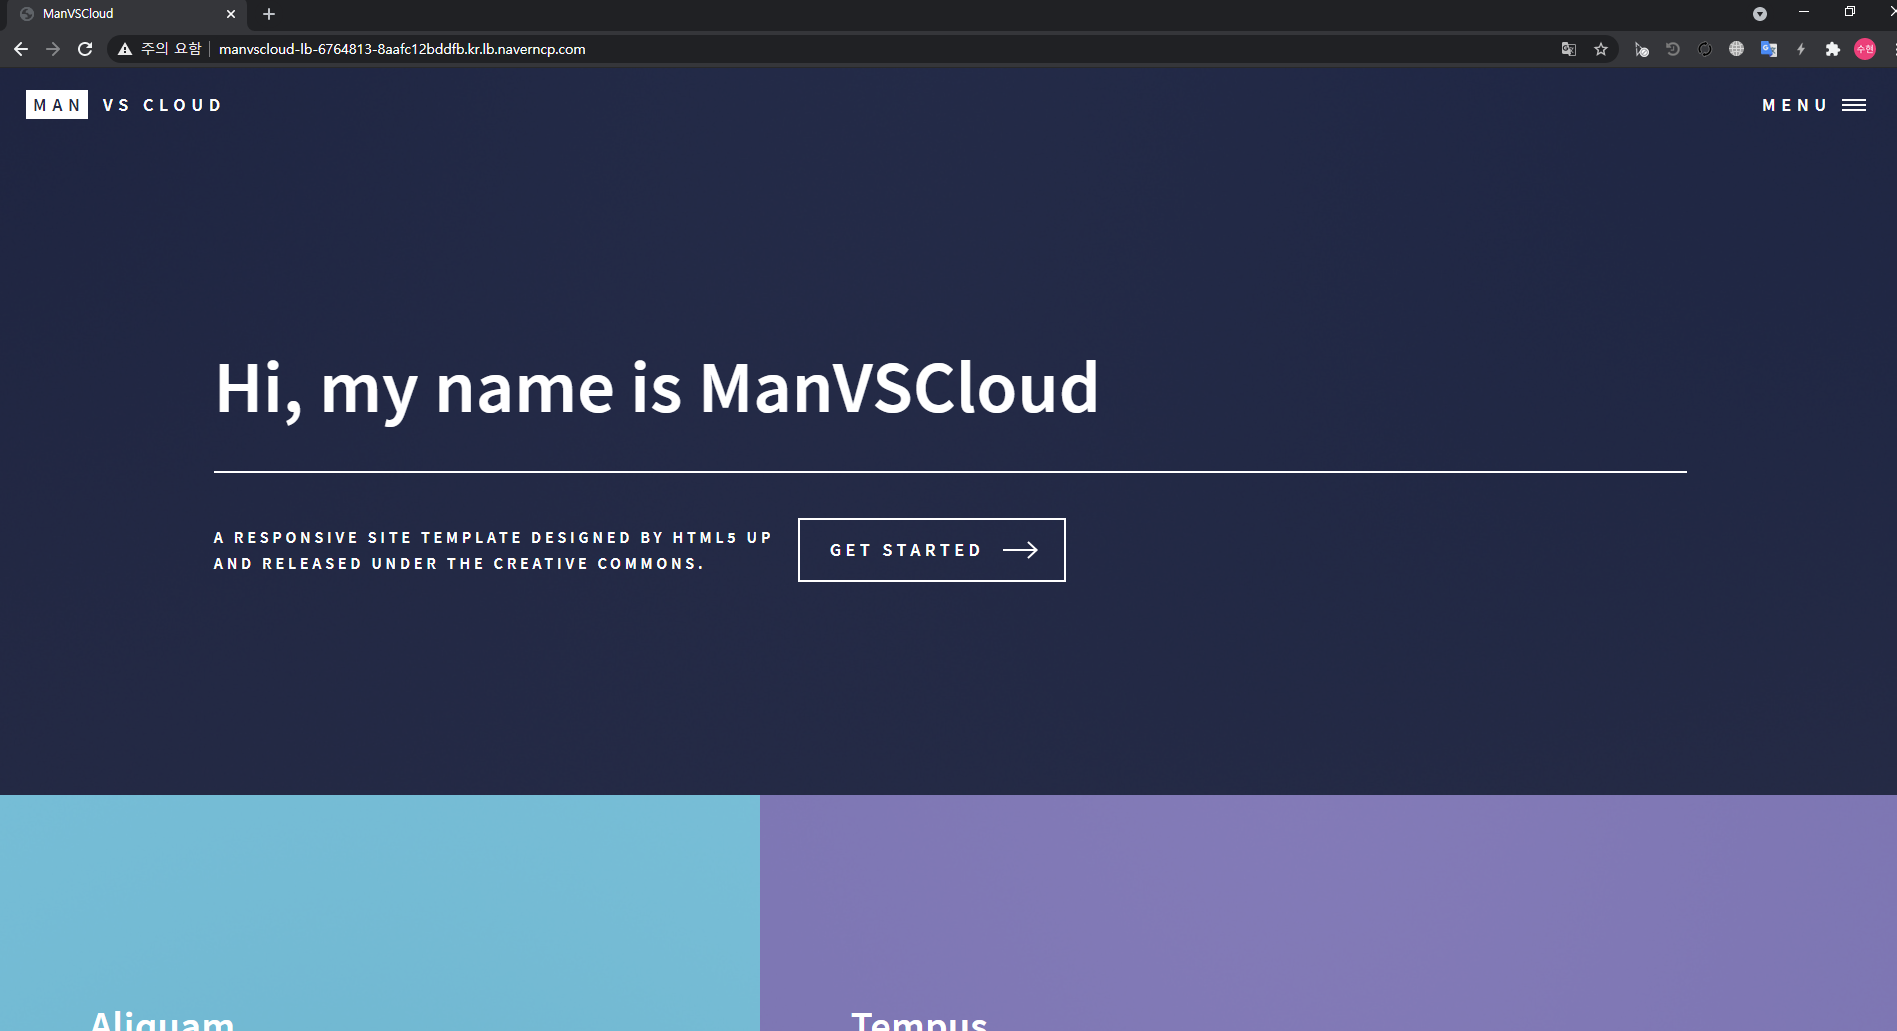Click the globe extension icon

(x=1737, y=48)
